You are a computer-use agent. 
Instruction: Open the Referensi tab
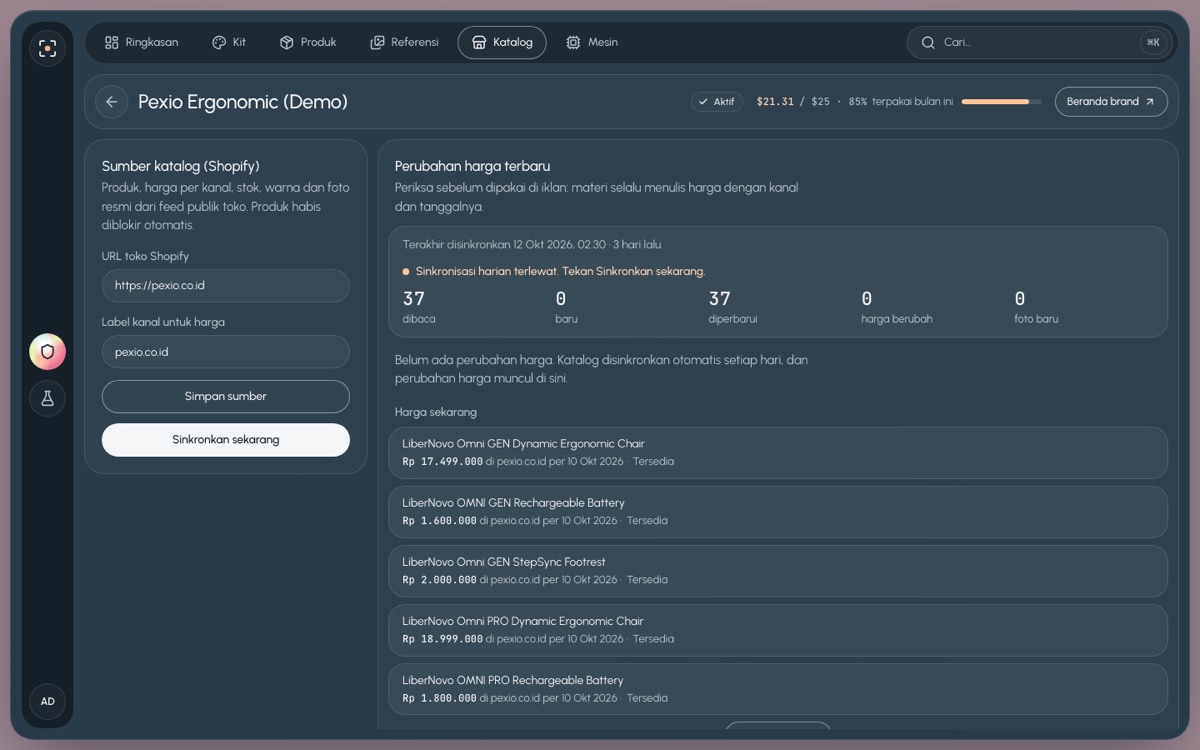point(404,42)
